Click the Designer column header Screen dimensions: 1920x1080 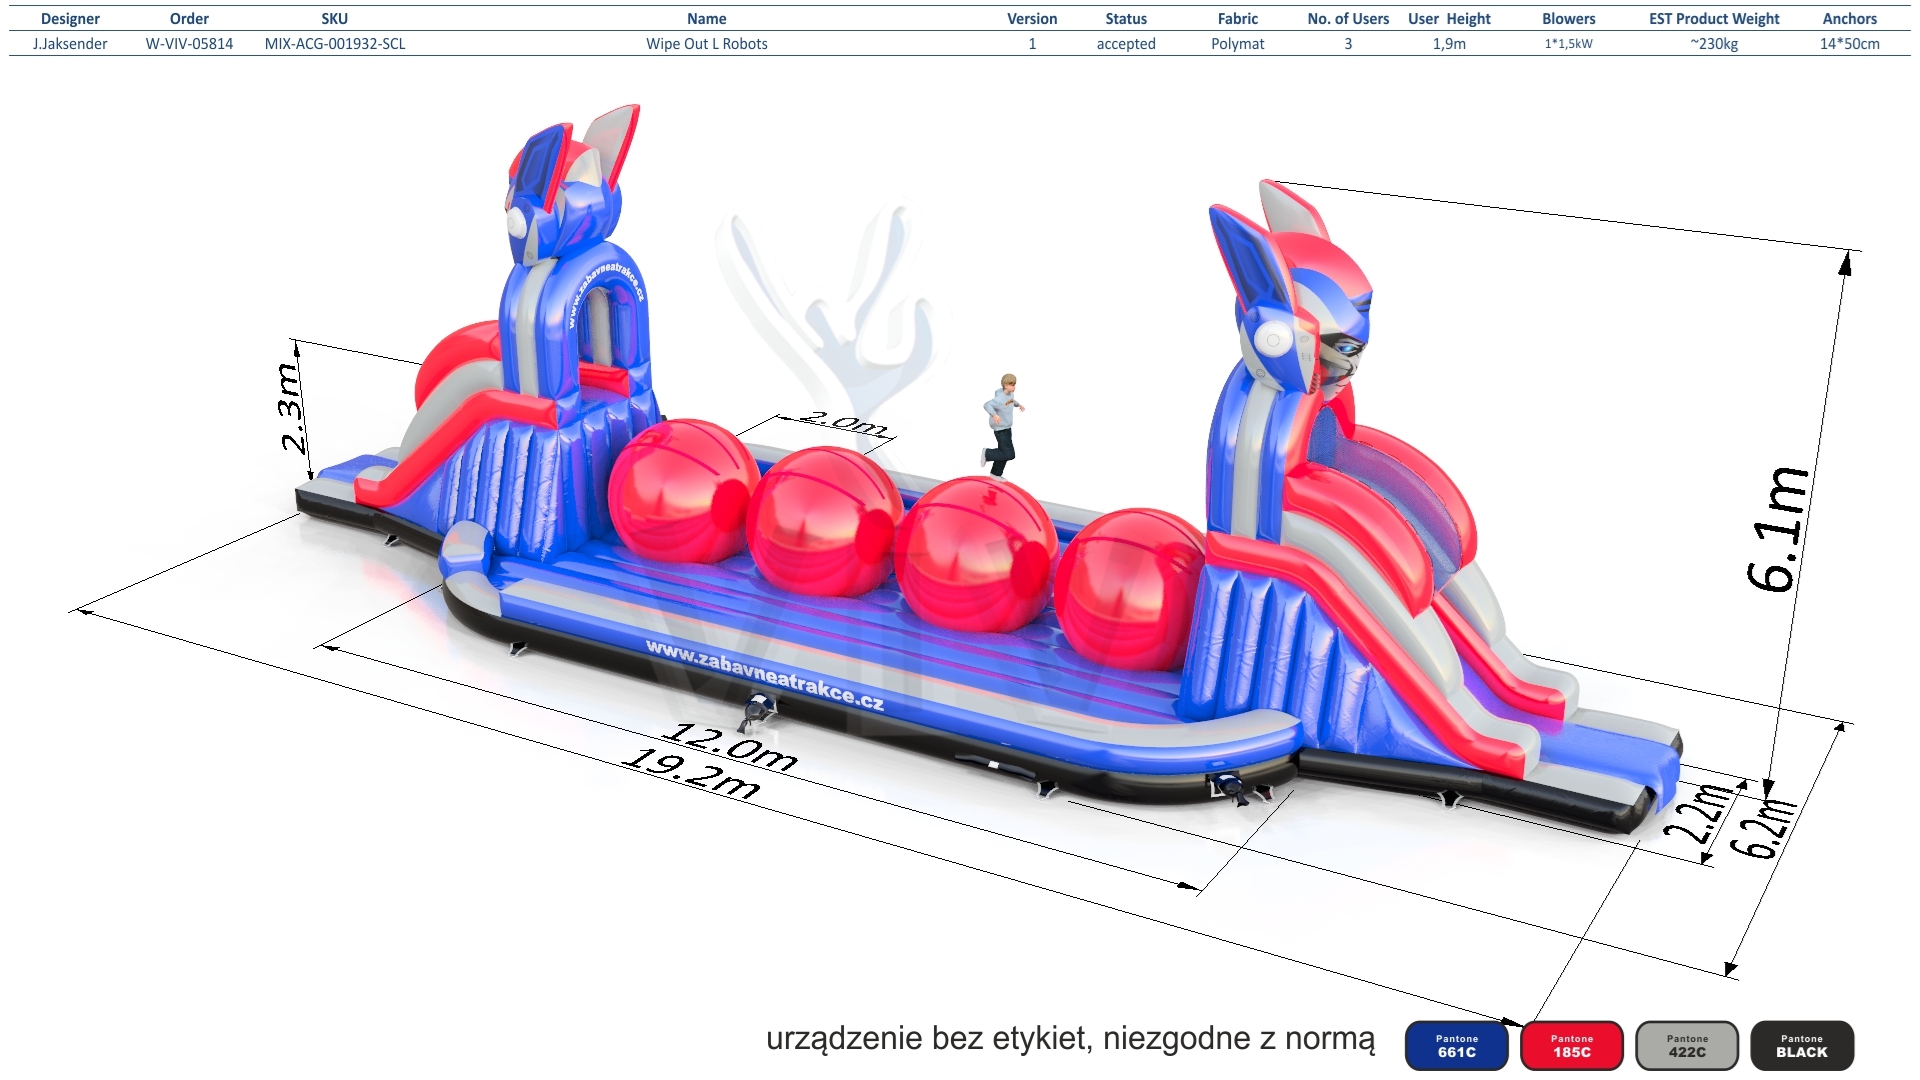click(x=70, y=19)
